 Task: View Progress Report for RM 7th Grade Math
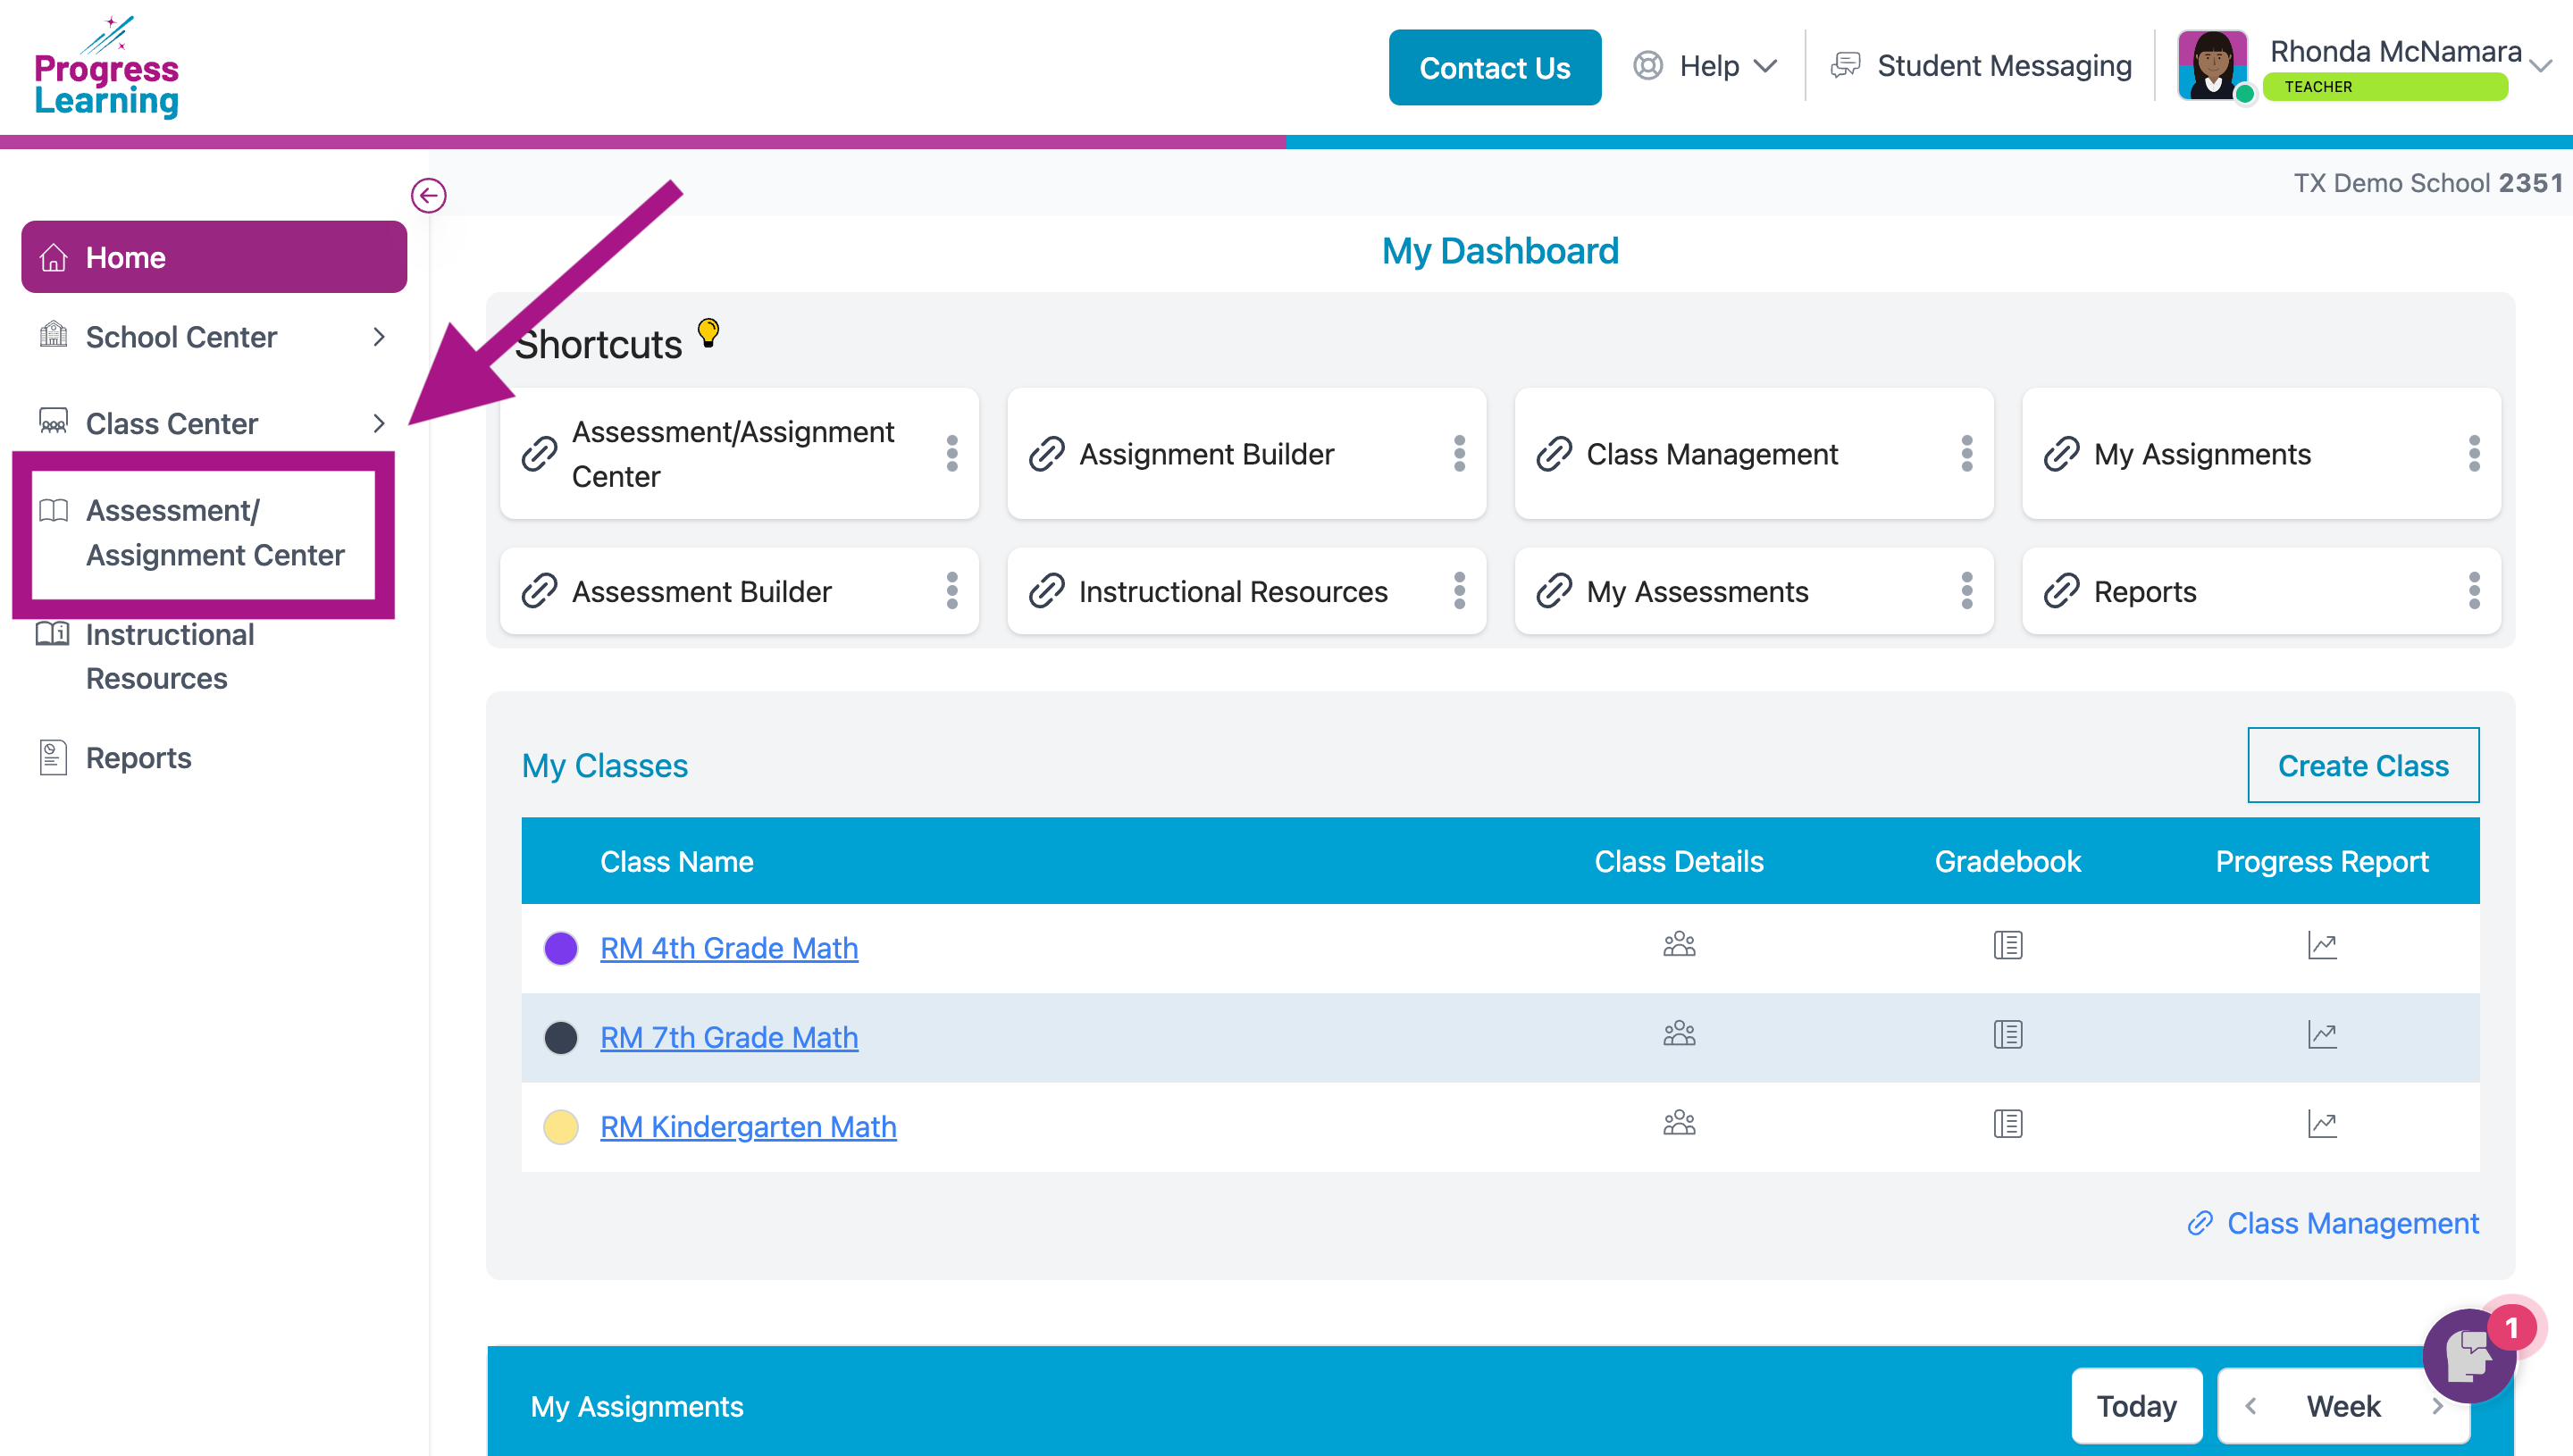click(2322, 1034)
